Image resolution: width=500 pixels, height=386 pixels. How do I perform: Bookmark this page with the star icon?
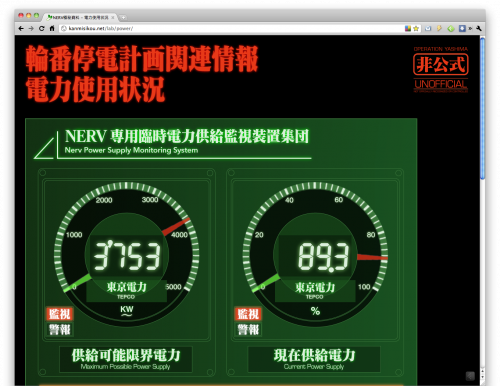416,29
